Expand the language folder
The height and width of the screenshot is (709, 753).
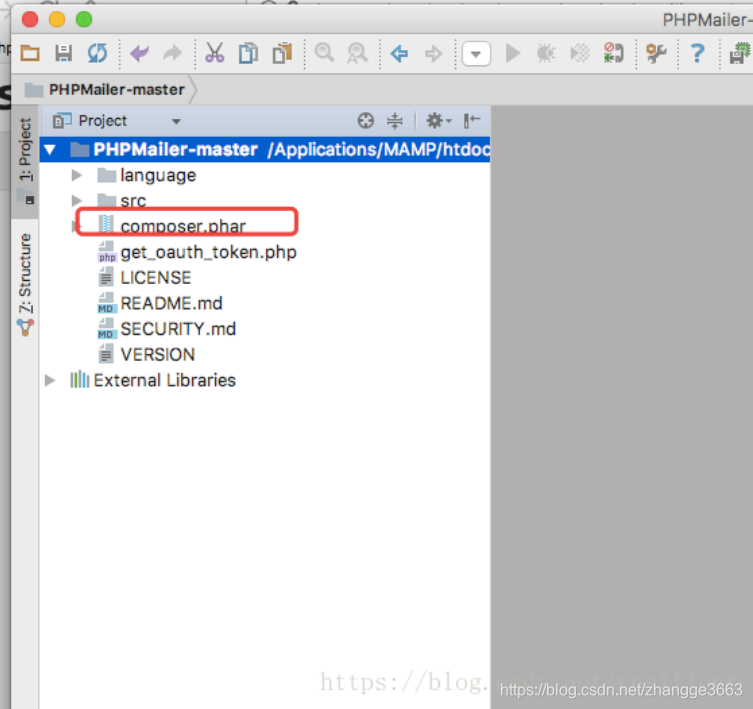pos(76,175)
